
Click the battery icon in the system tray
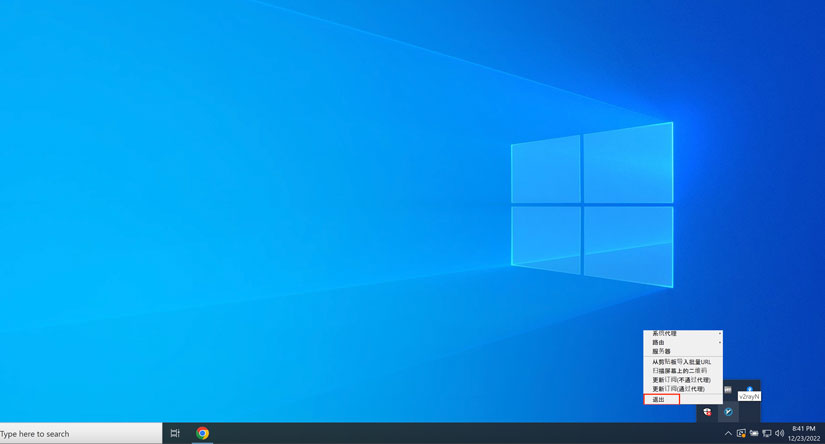(x=753, y=433)
